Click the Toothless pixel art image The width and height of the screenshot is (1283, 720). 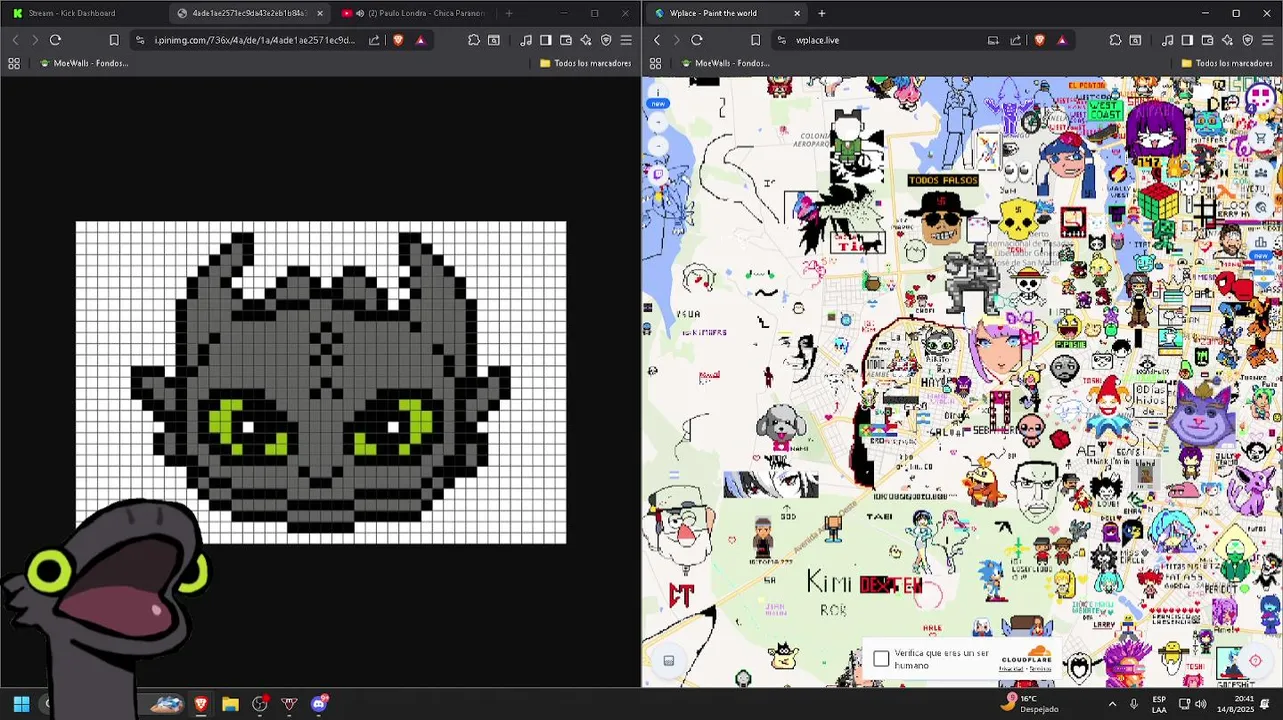[321, 382]
